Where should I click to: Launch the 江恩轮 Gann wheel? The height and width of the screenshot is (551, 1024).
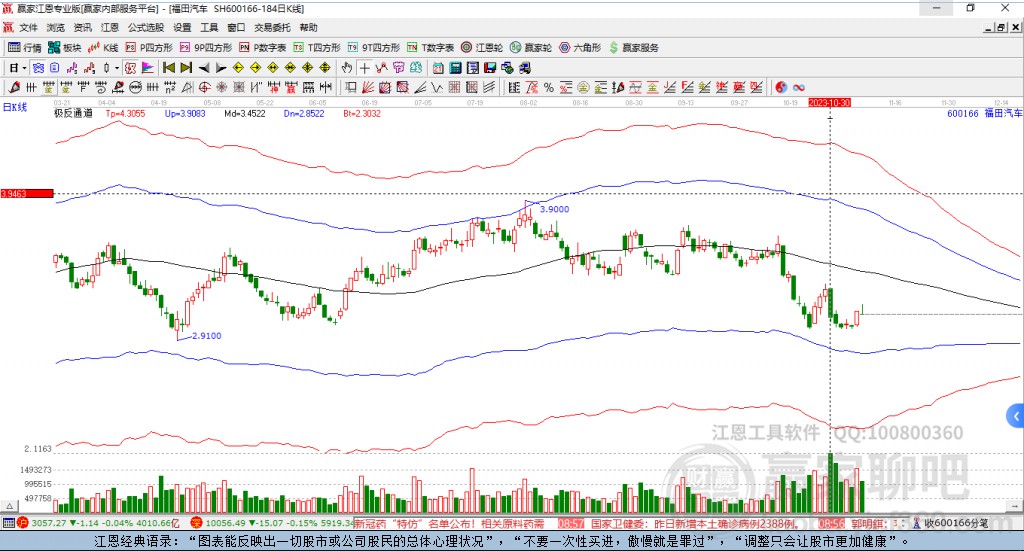coord(482,48)
